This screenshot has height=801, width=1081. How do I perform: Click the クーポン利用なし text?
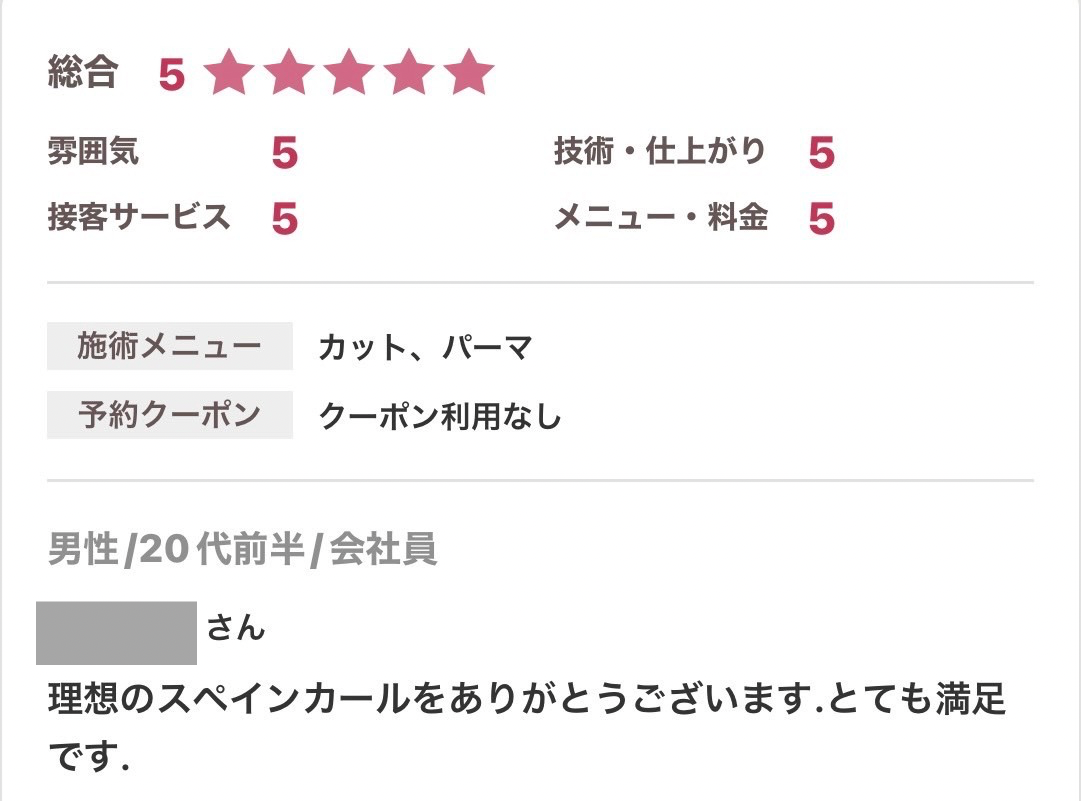440,416
